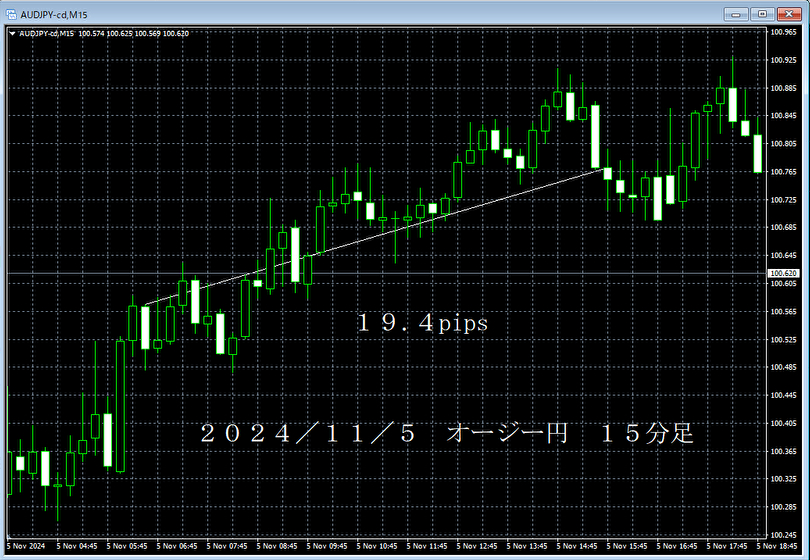Viewport: 810px width, 560px height.
Task: Click the time axis label '5 Nov 15:45'
Action: (627, 546)
